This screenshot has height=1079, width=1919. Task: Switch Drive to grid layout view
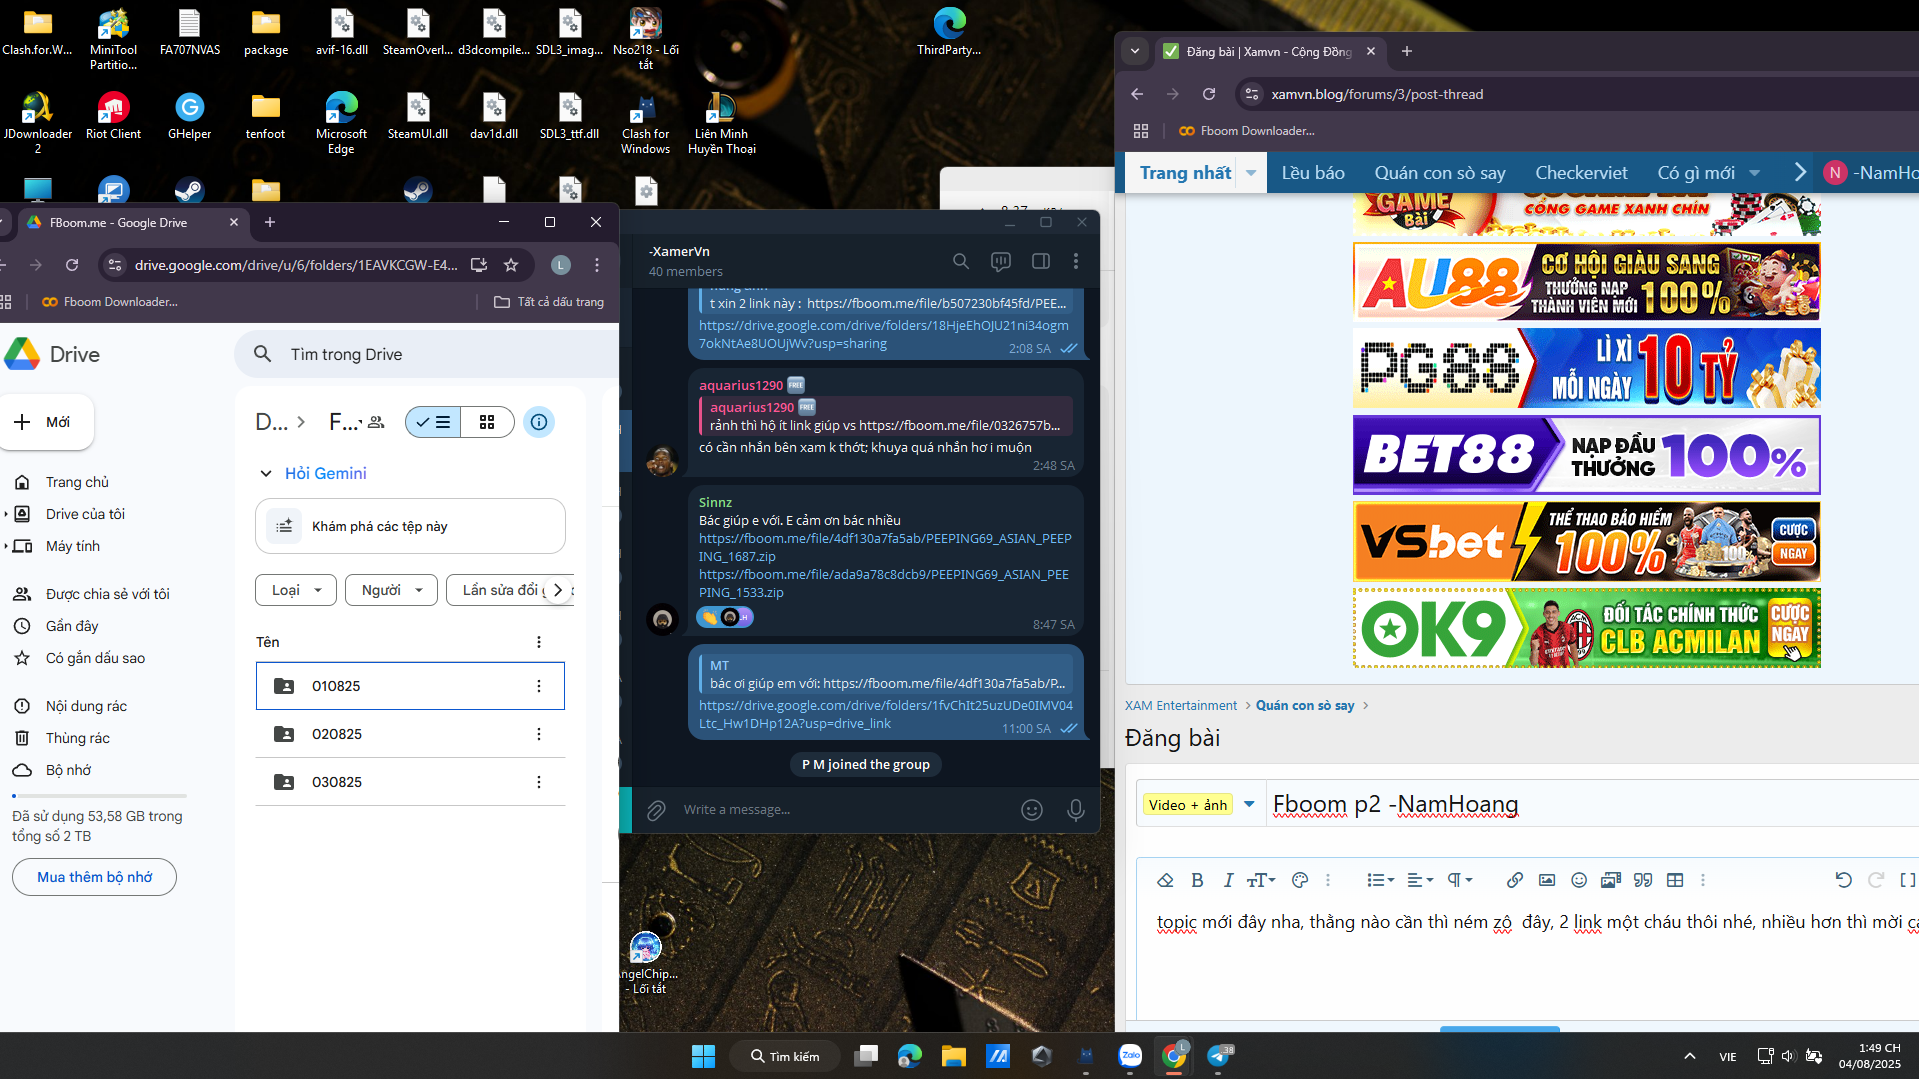487,422
